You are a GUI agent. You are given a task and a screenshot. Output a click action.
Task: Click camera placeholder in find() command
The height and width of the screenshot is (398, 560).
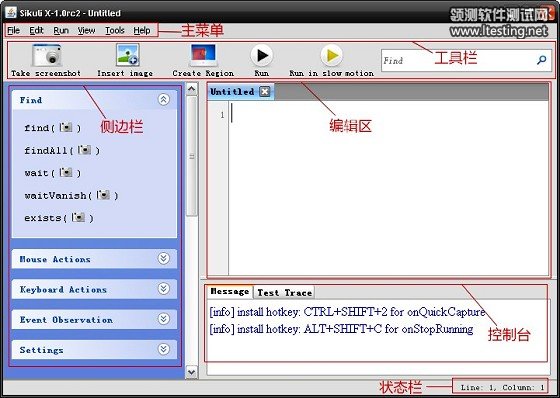tap(66, 127)
